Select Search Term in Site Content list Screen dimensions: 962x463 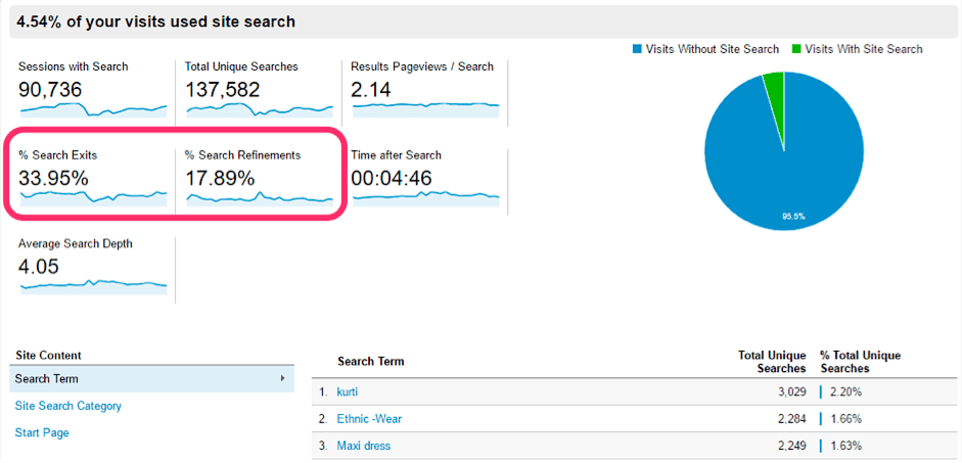47,379
